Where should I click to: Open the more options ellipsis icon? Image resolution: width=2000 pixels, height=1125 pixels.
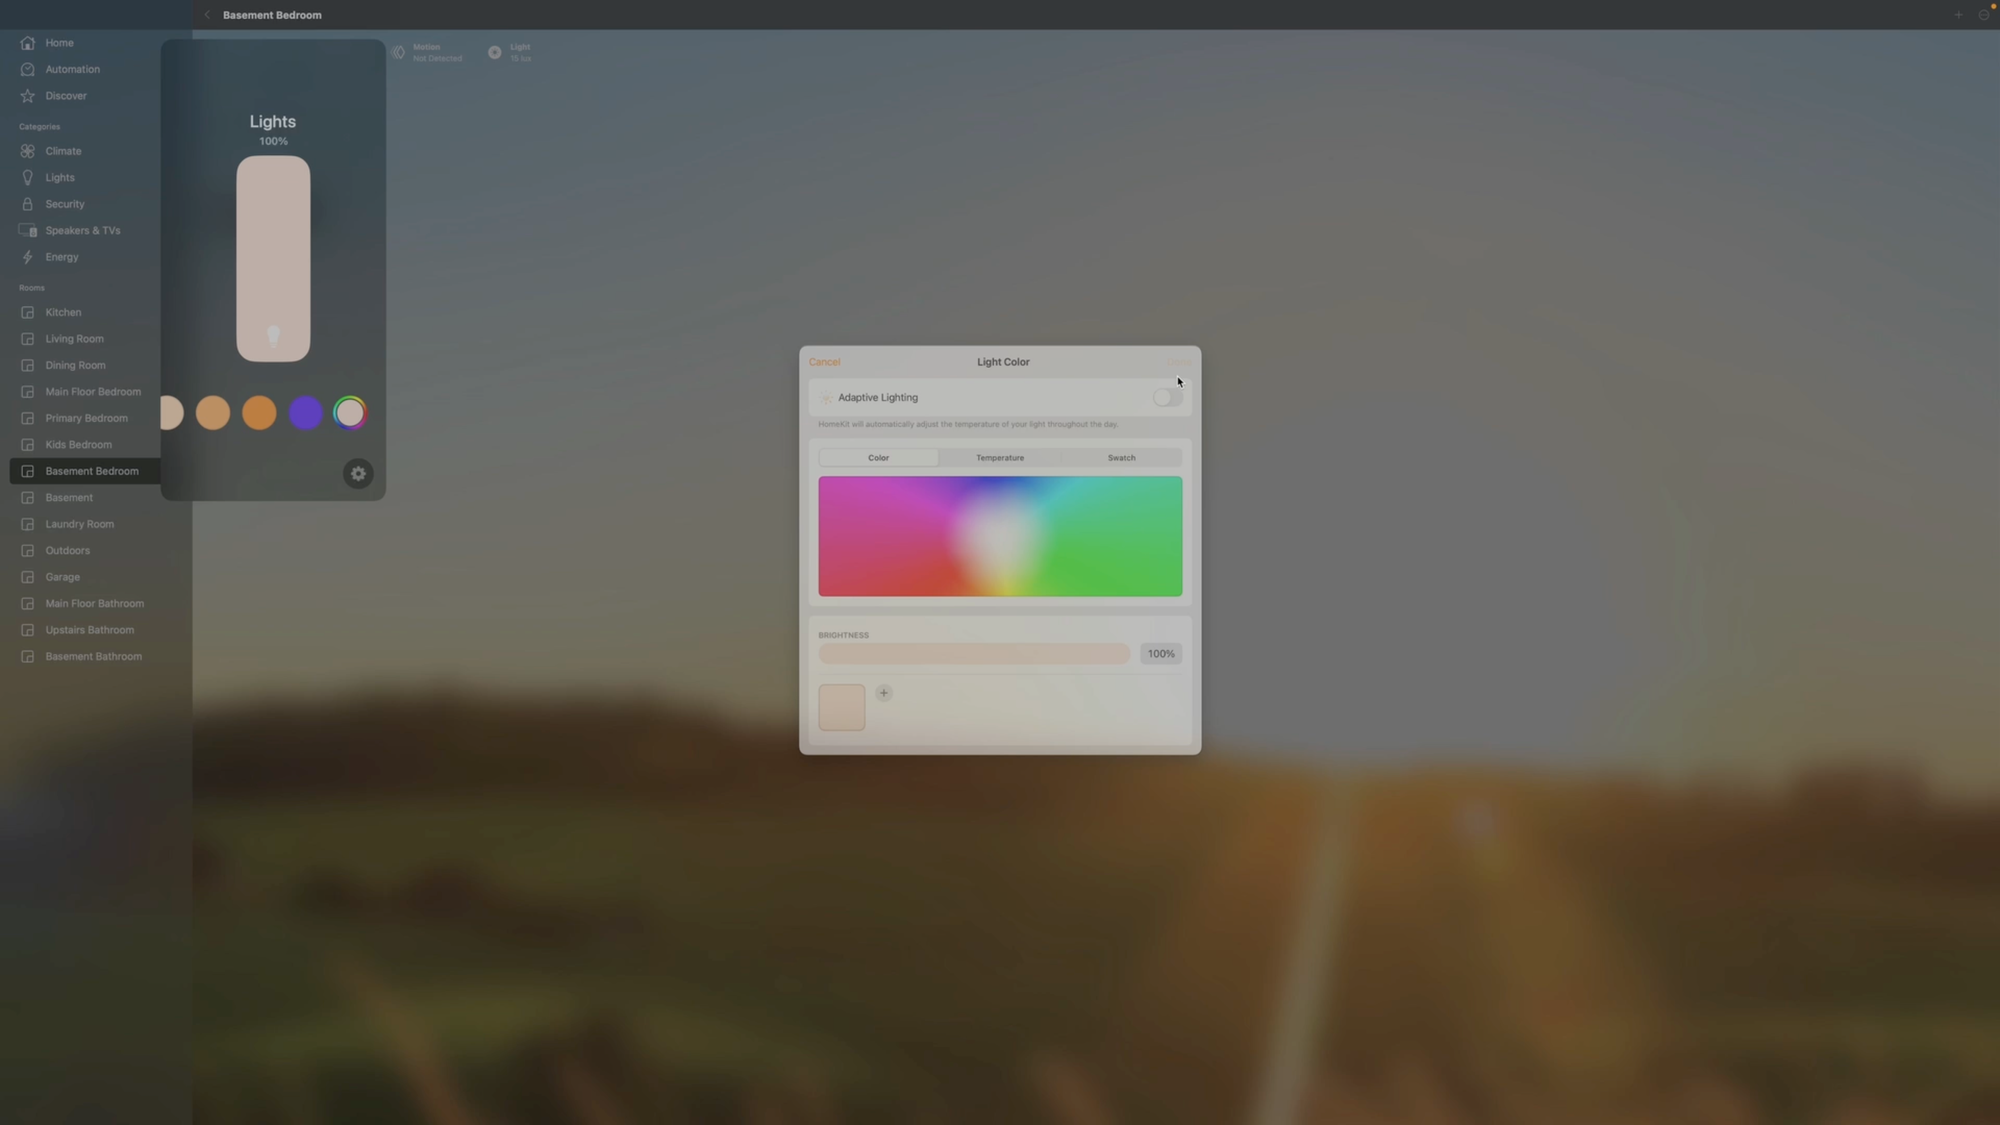[1984, 15]
